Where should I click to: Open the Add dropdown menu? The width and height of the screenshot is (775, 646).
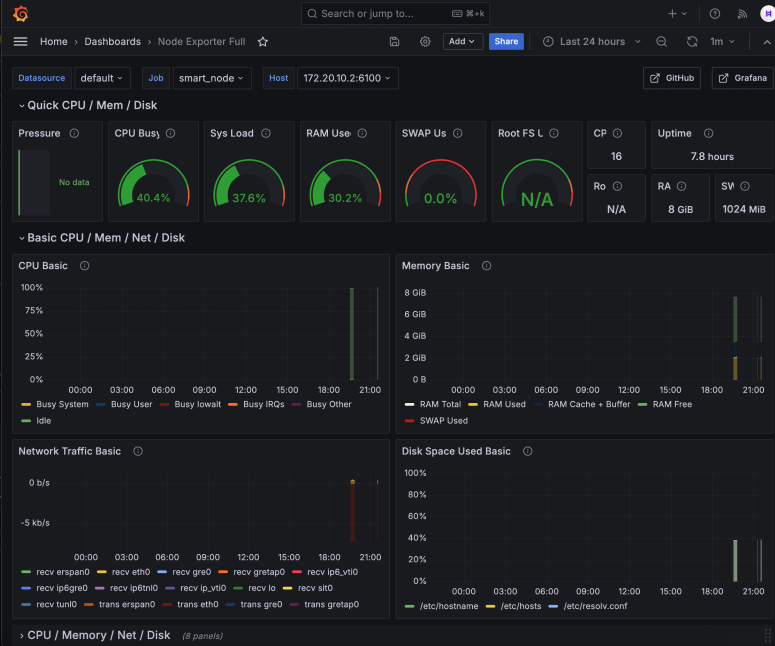coord(462,42)
